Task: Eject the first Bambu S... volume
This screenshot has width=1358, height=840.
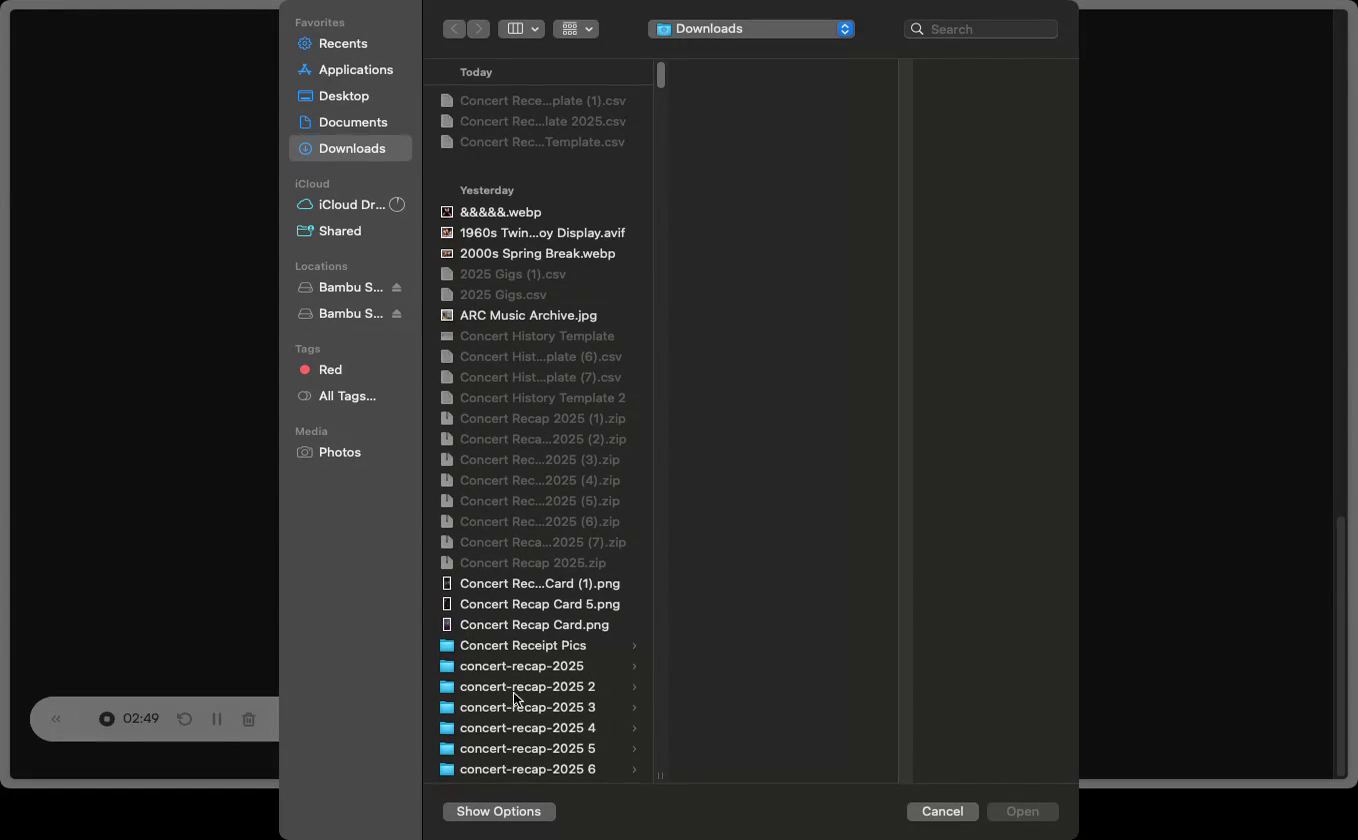Action: pyautogui.click(x=397, y=288)
